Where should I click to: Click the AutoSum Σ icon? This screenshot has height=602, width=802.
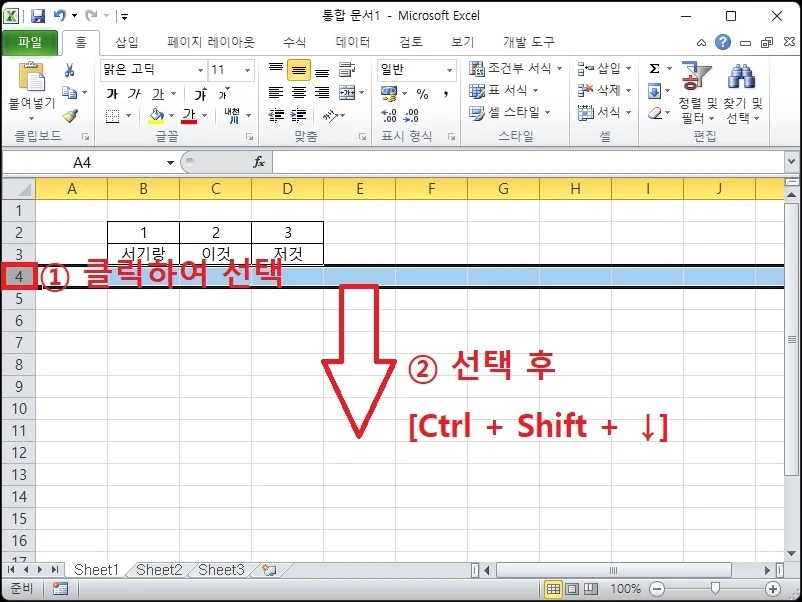652,68
